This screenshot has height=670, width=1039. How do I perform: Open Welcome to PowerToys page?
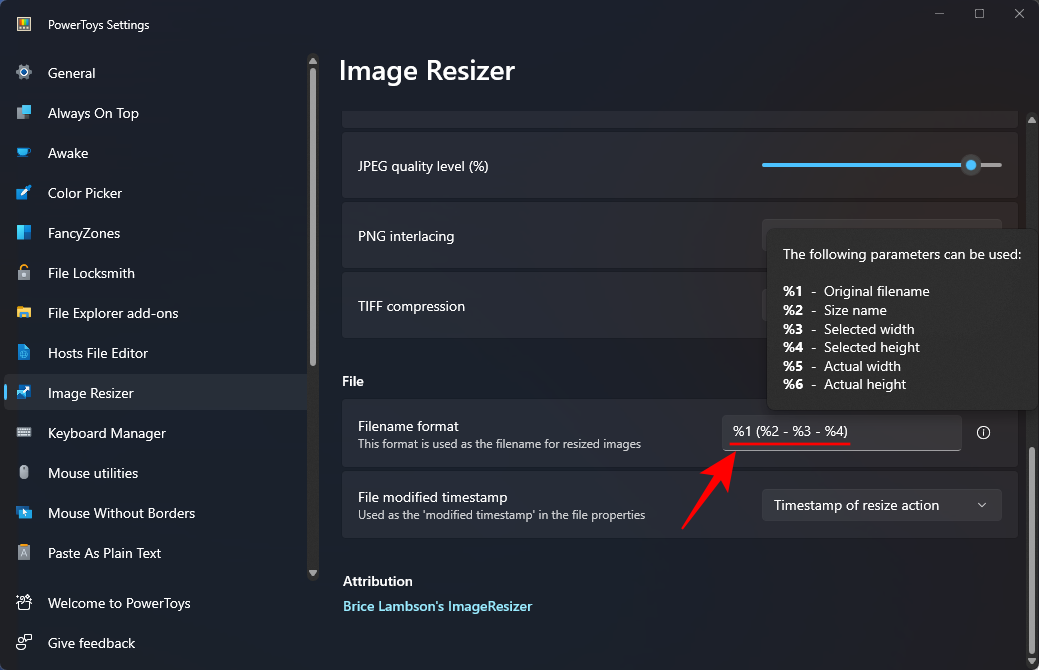(x=119, y=603)
